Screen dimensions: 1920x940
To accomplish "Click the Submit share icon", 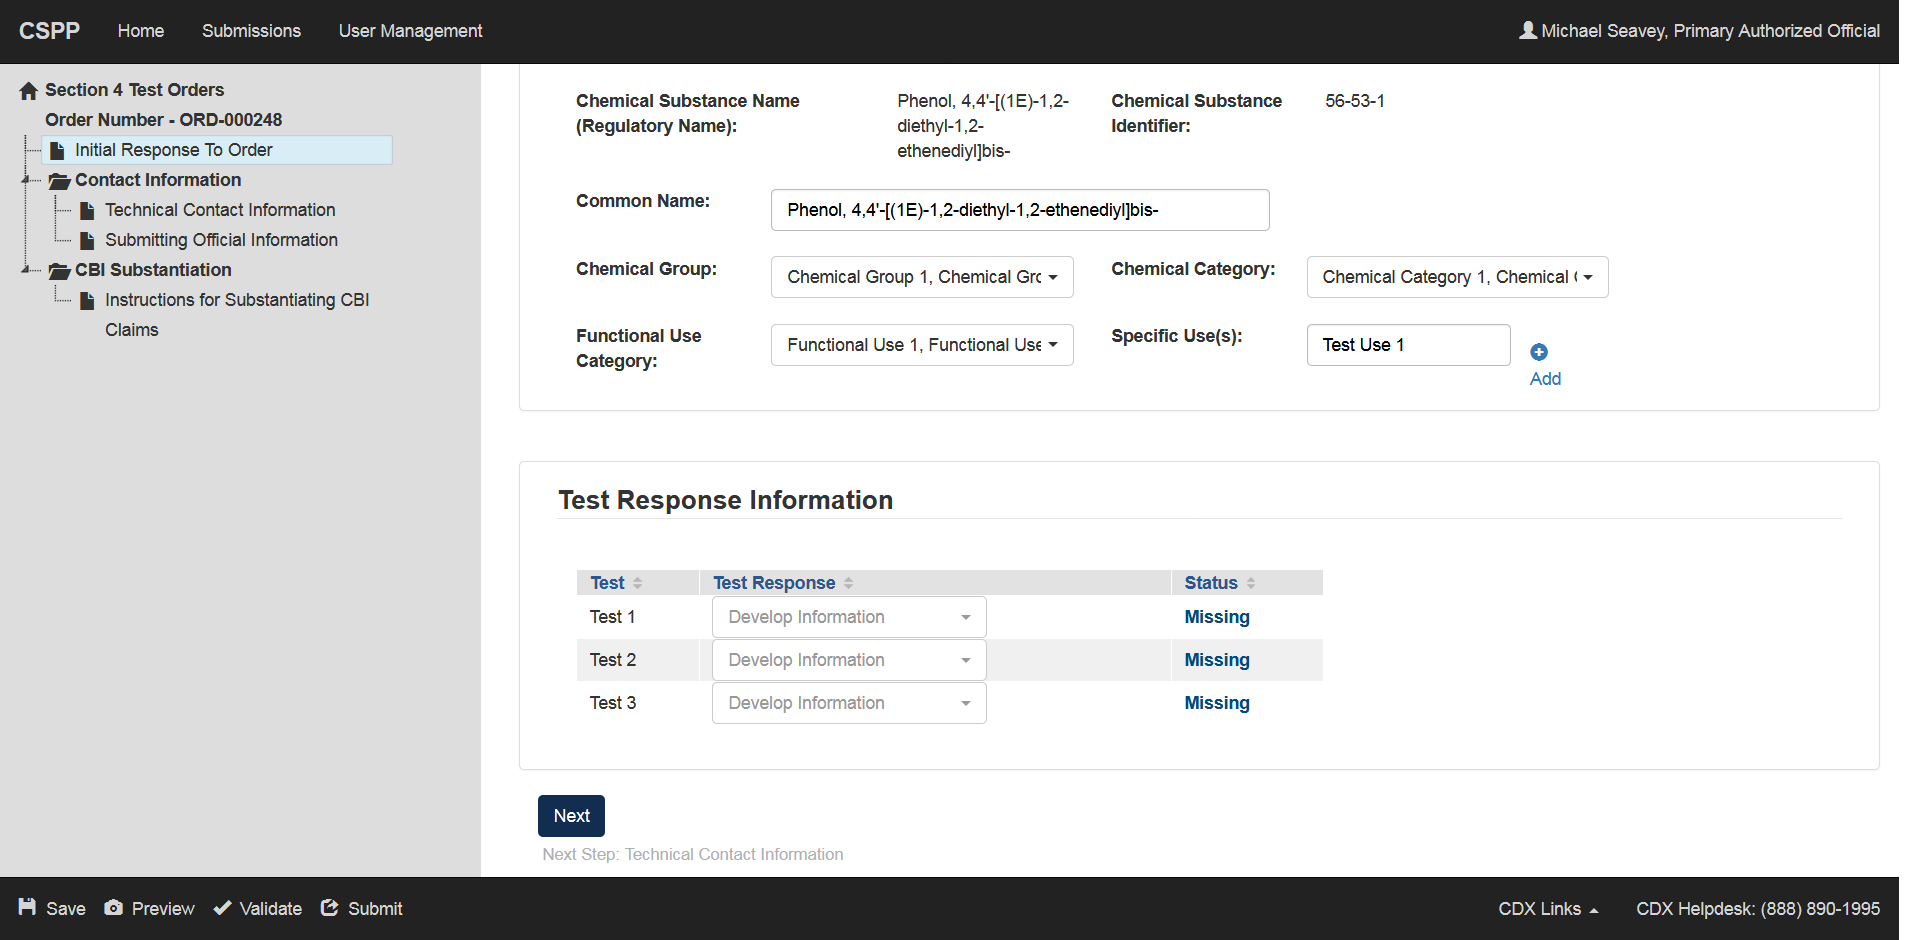I will (329, 907).
